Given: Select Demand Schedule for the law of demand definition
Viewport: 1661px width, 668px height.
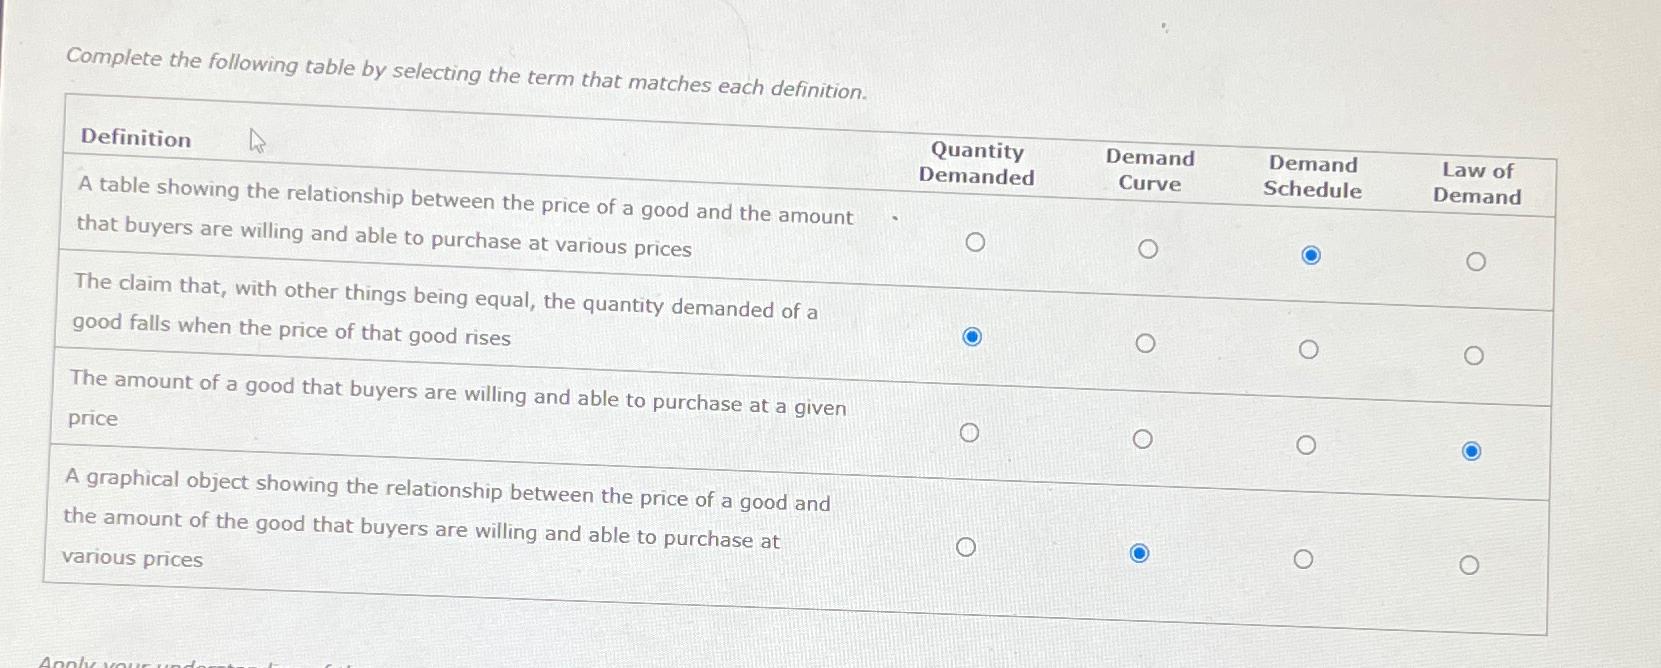Looking at the screenshot, I should pos(1308,349).
